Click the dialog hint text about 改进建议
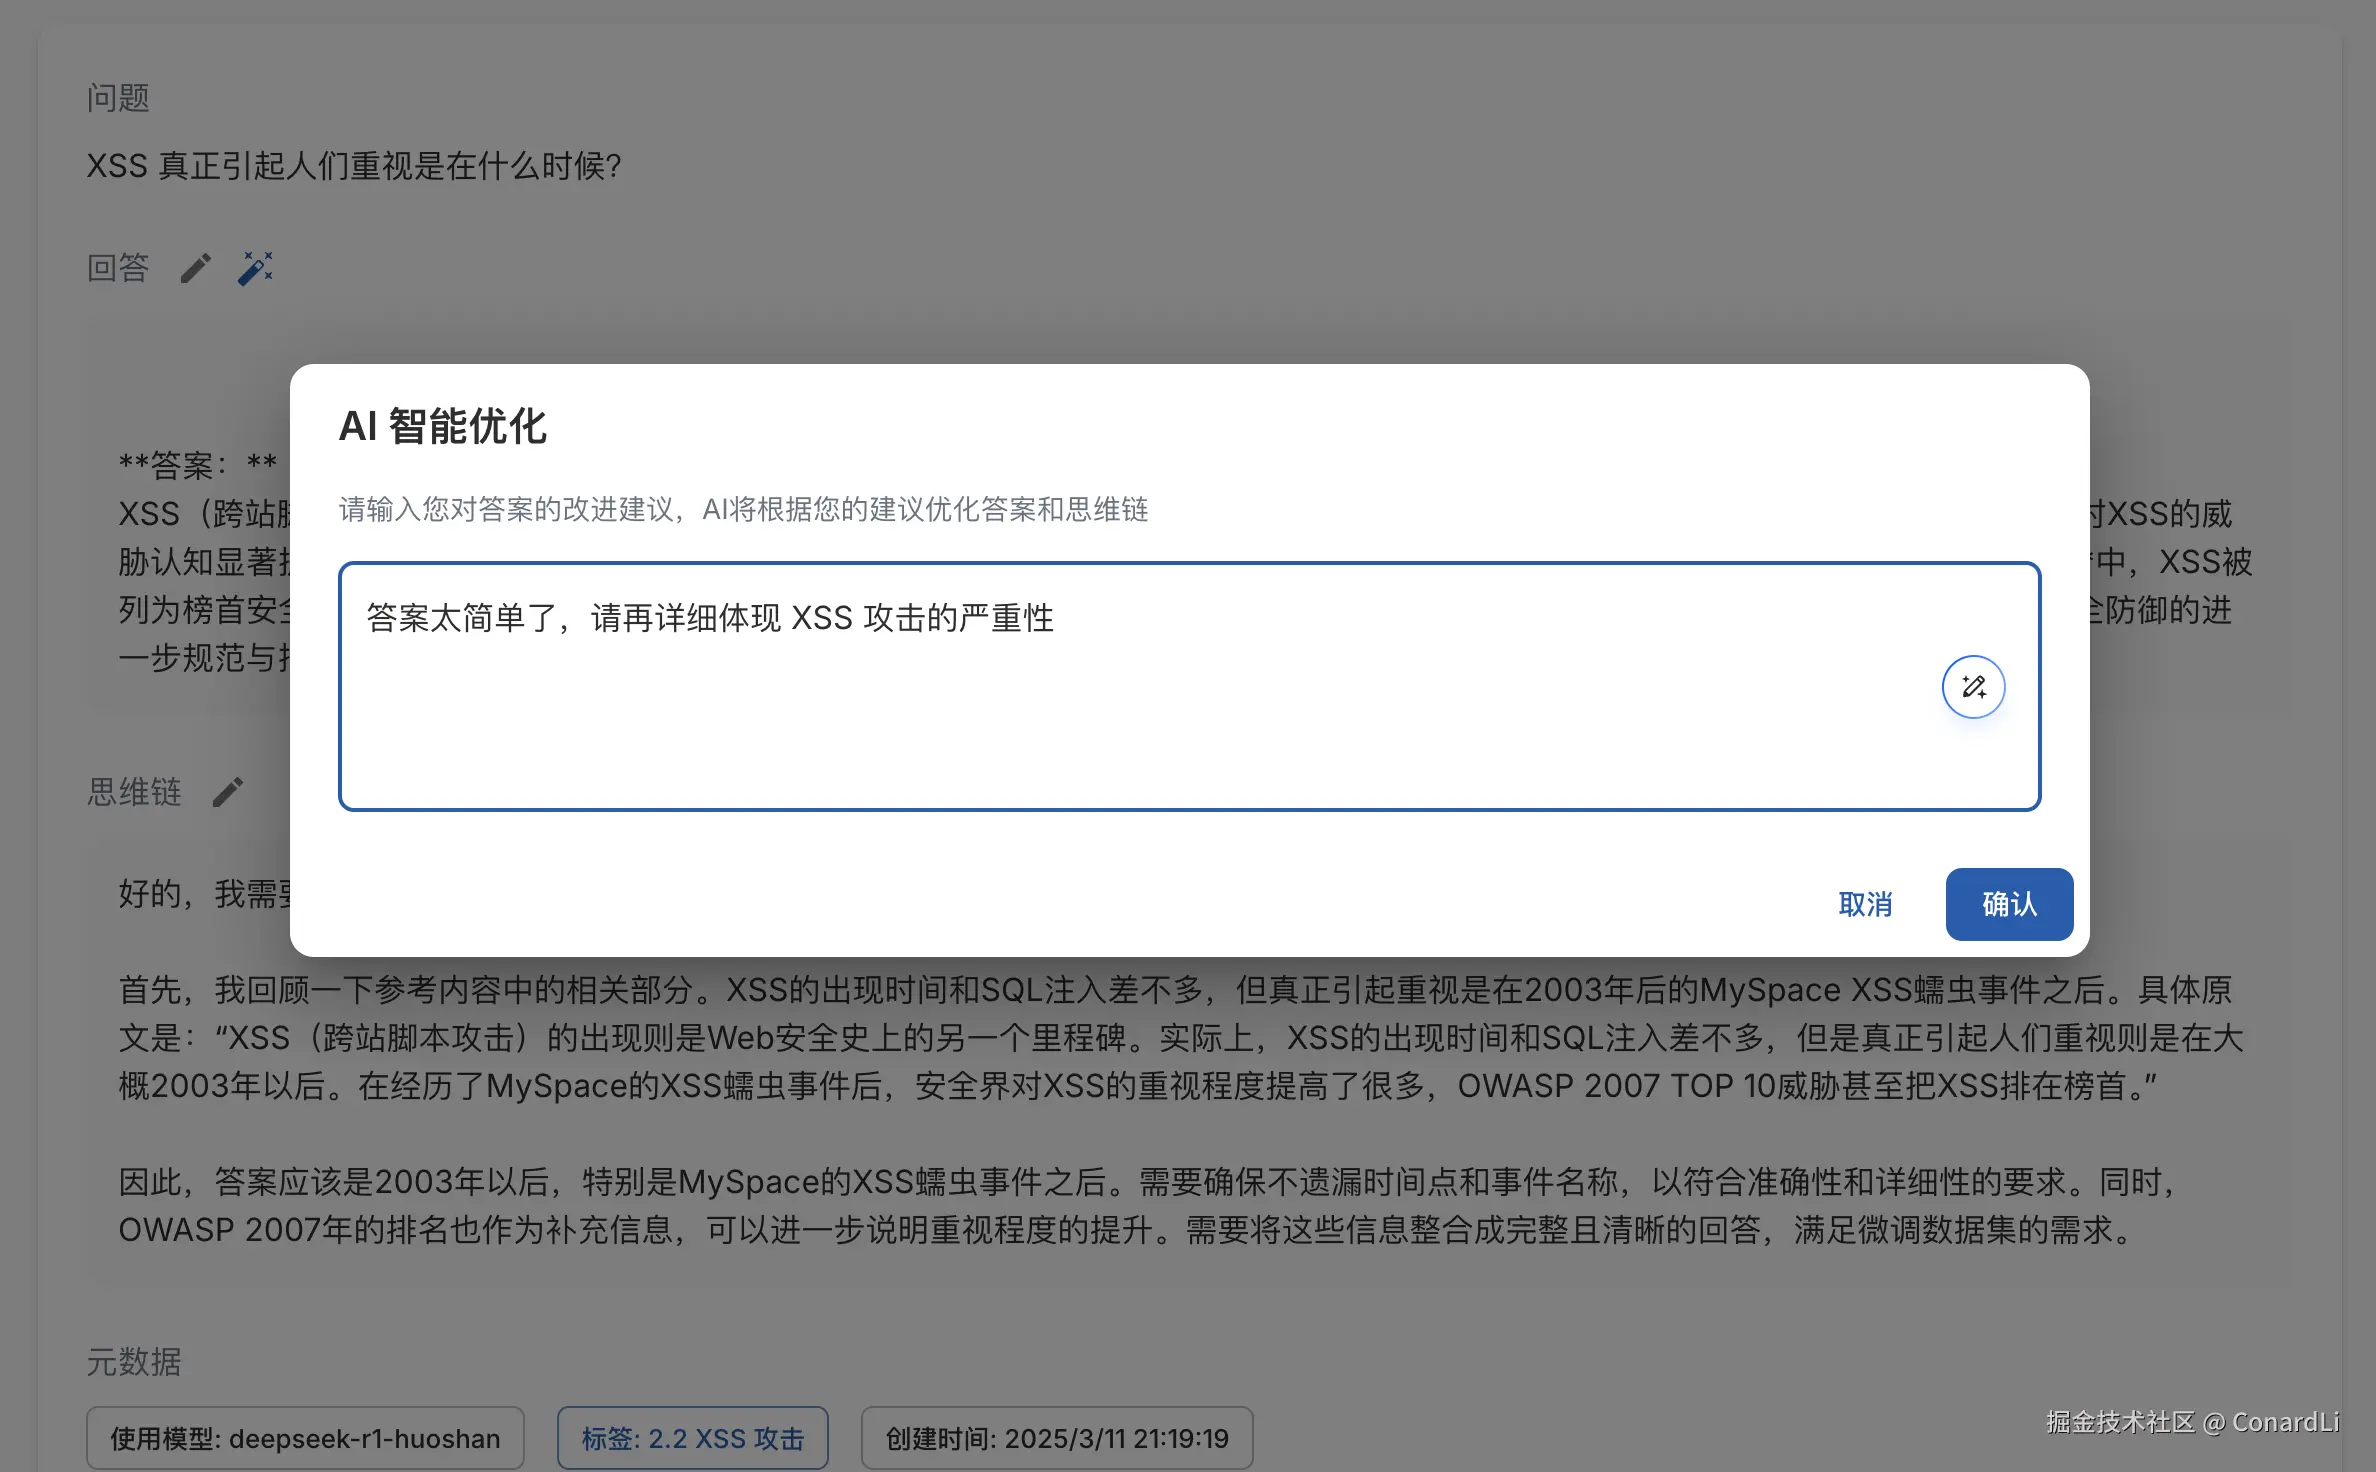Screen dimensions: 2376x1472 [x=743, y=509]
